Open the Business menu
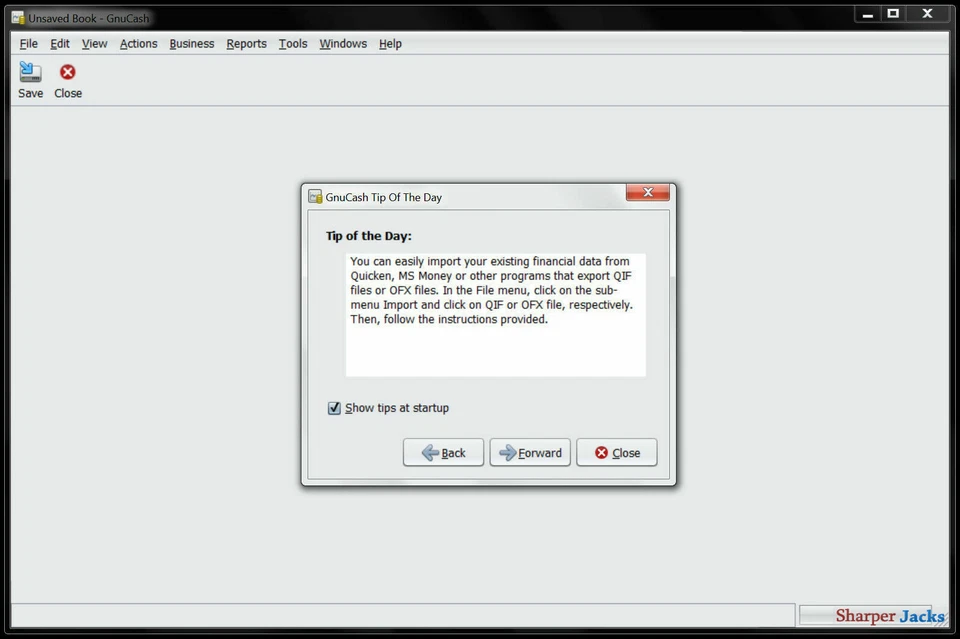This screenshot has height=639, width=960. pos(191,43)
